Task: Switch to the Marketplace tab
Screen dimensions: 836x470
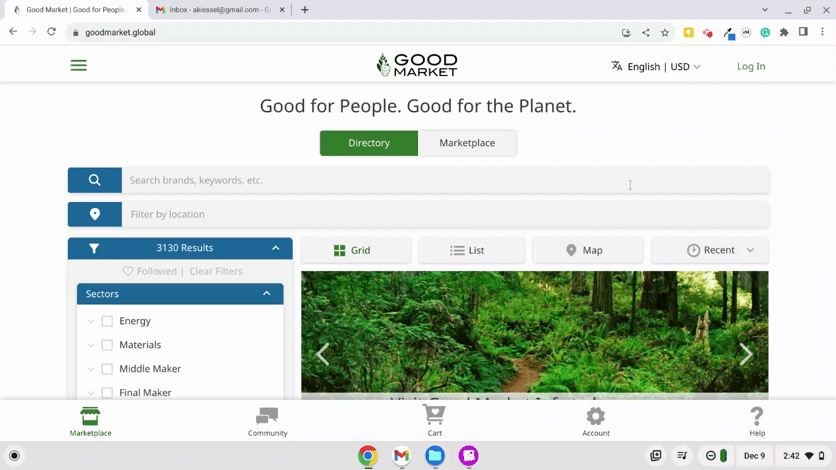Action: point(467,143)
